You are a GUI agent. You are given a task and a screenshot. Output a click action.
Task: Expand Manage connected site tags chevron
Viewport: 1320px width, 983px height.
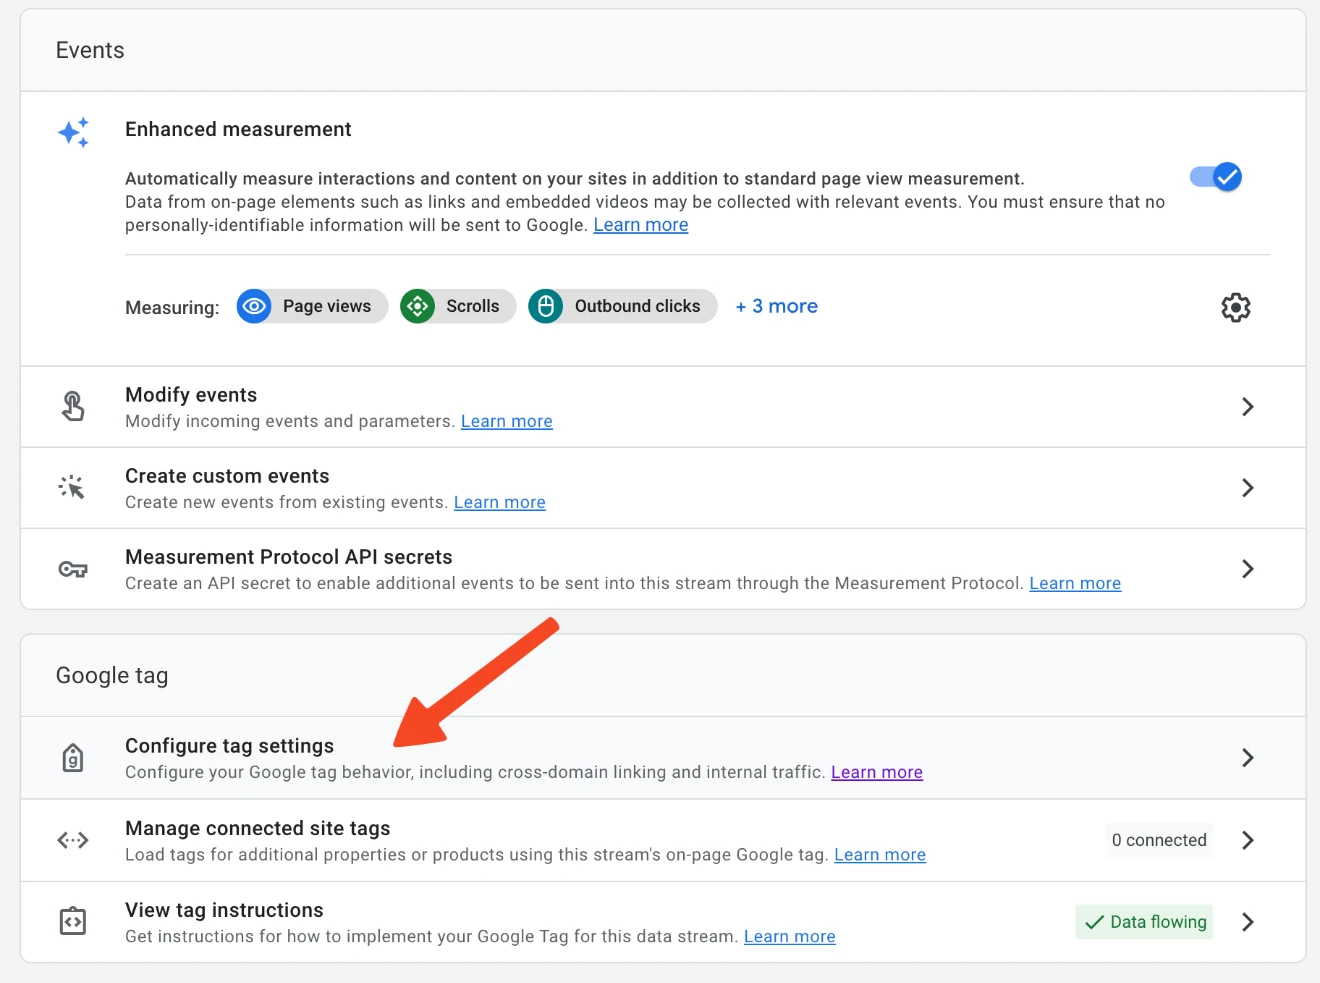point(1247,840)
